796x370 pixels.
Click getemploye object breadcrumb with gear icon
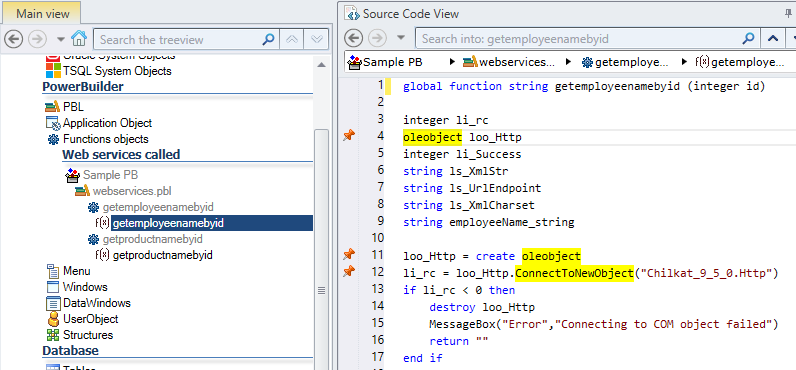pyautogui.click(x=625, y=62)
